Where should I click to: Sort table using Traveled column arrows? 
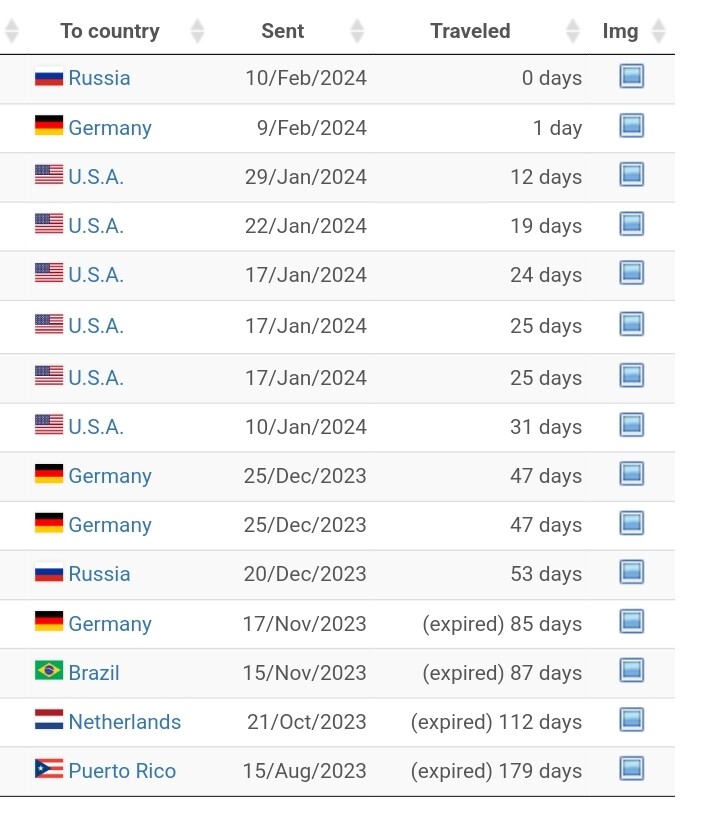pos(572,31)
